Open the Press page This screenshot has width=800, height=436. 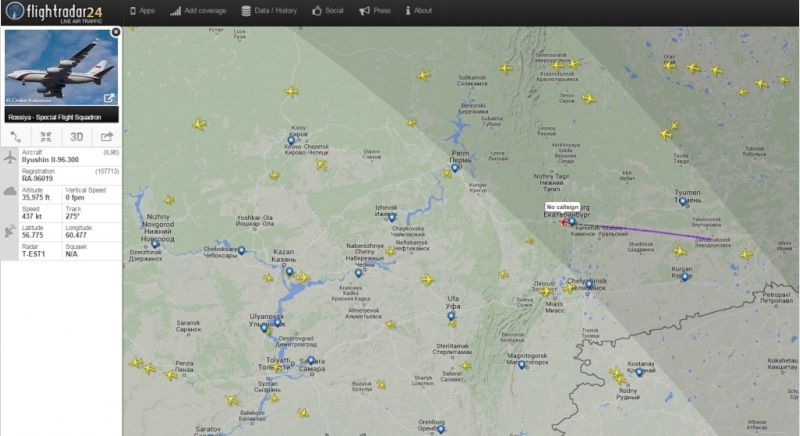[375, 11]
